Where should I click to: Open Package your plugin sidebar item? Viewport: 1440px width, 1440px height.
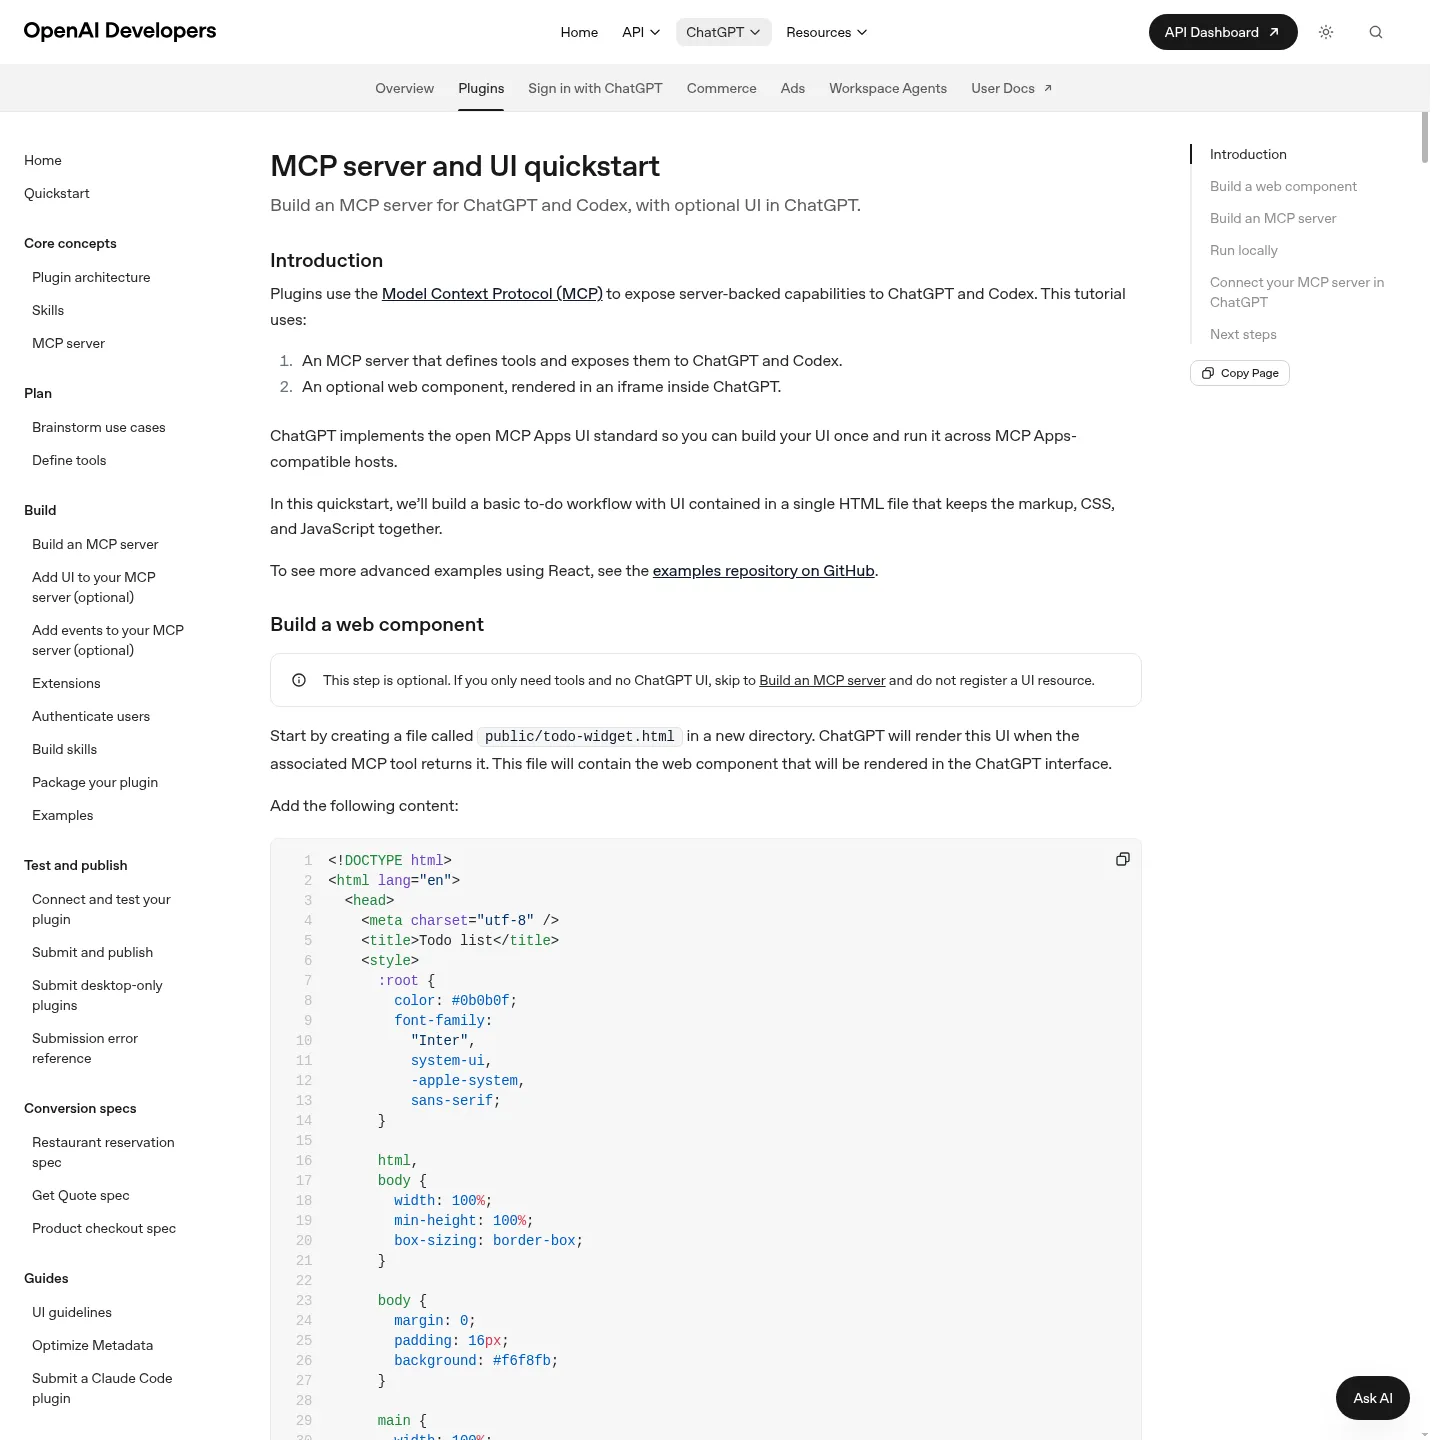tap(95, 782)
